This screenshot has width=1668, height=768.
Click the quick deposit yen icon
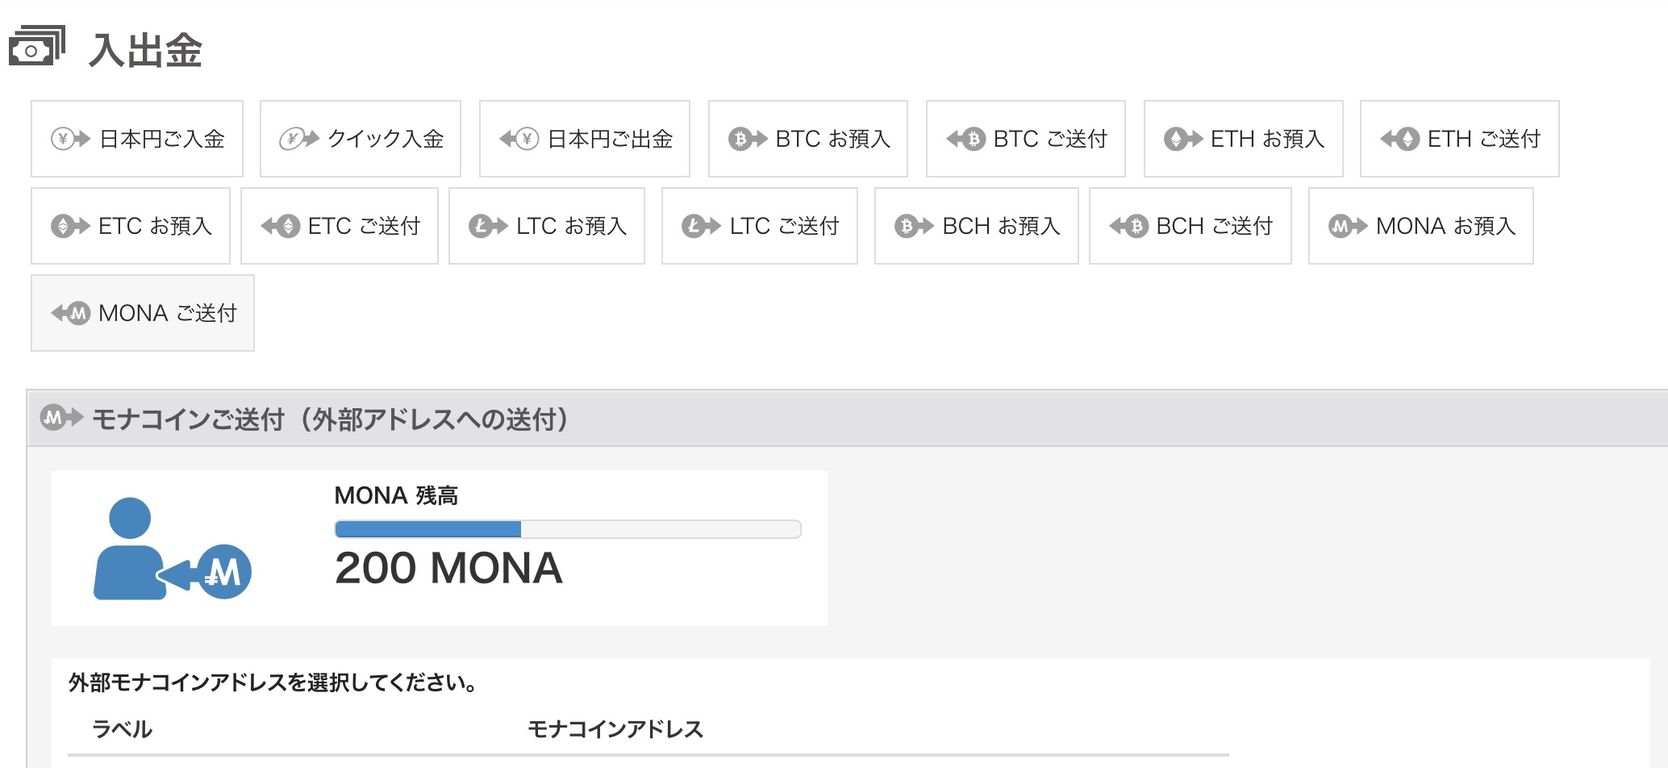(x=299, y=139)
